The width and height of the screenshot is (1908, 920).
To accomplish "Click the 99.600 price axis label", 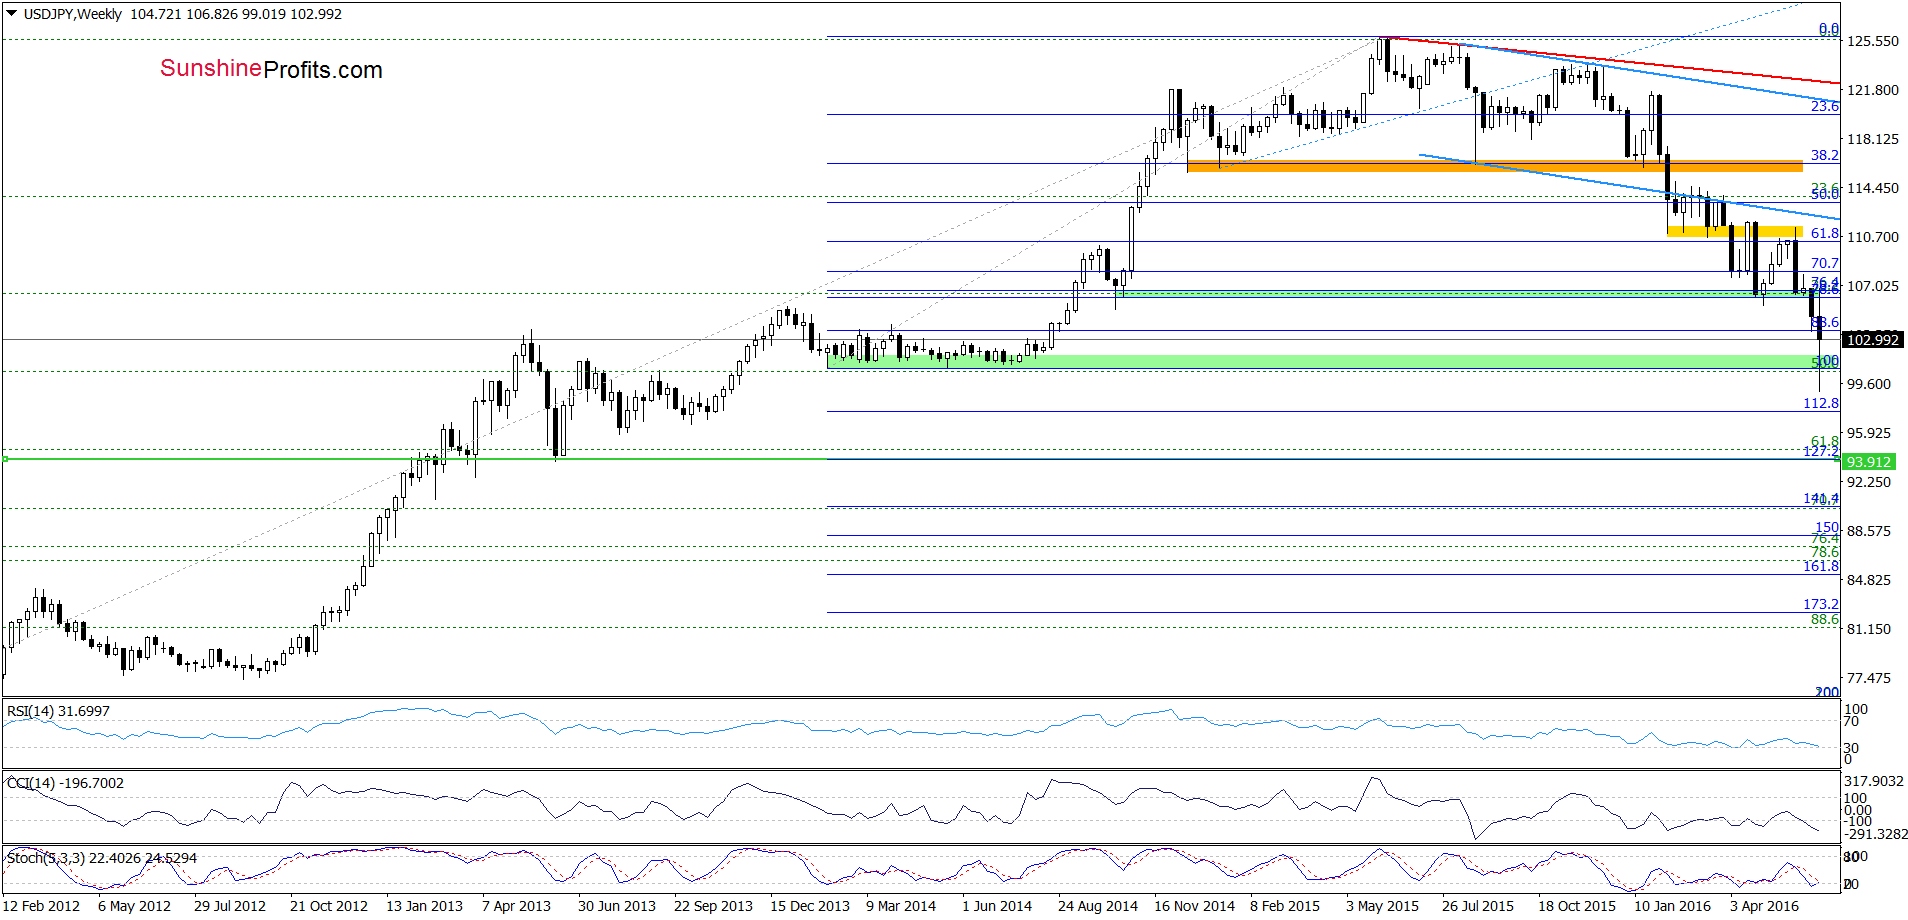I will [1869, 384].
